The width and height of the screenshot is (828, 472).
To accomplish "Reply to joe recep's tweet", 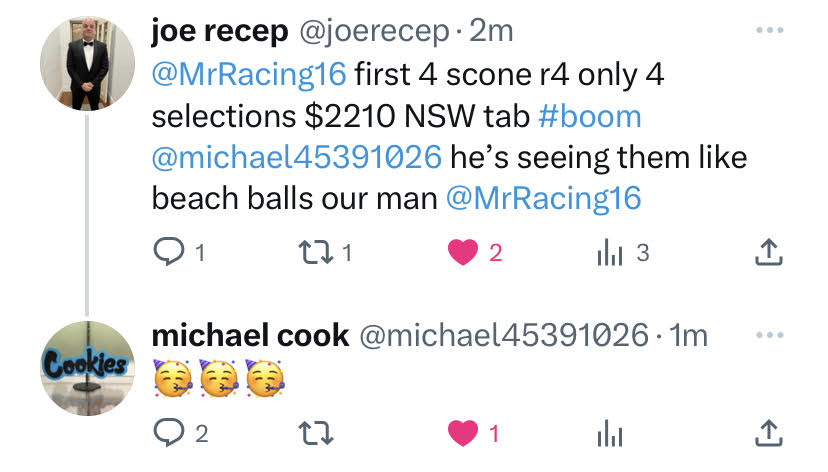I will pyautogui.click(x=169, y=252).
